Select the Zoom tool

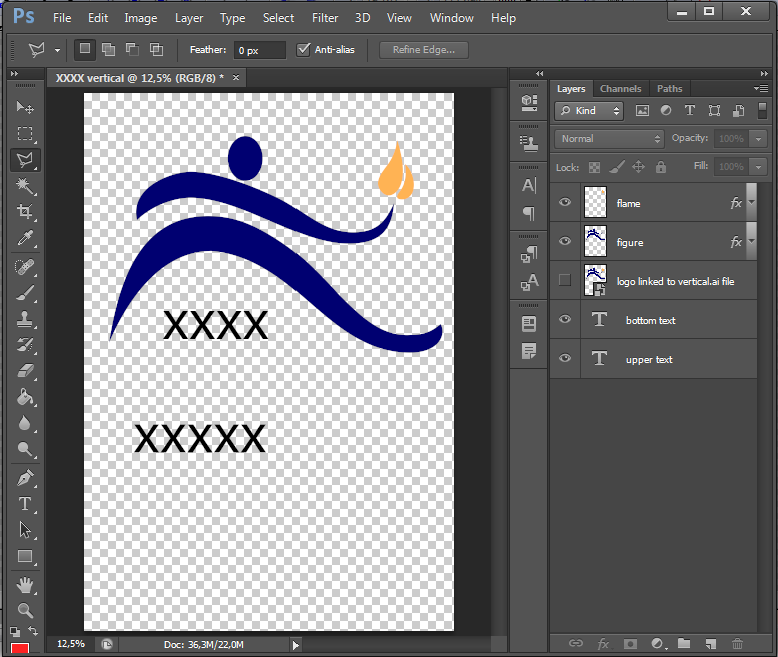25,610
